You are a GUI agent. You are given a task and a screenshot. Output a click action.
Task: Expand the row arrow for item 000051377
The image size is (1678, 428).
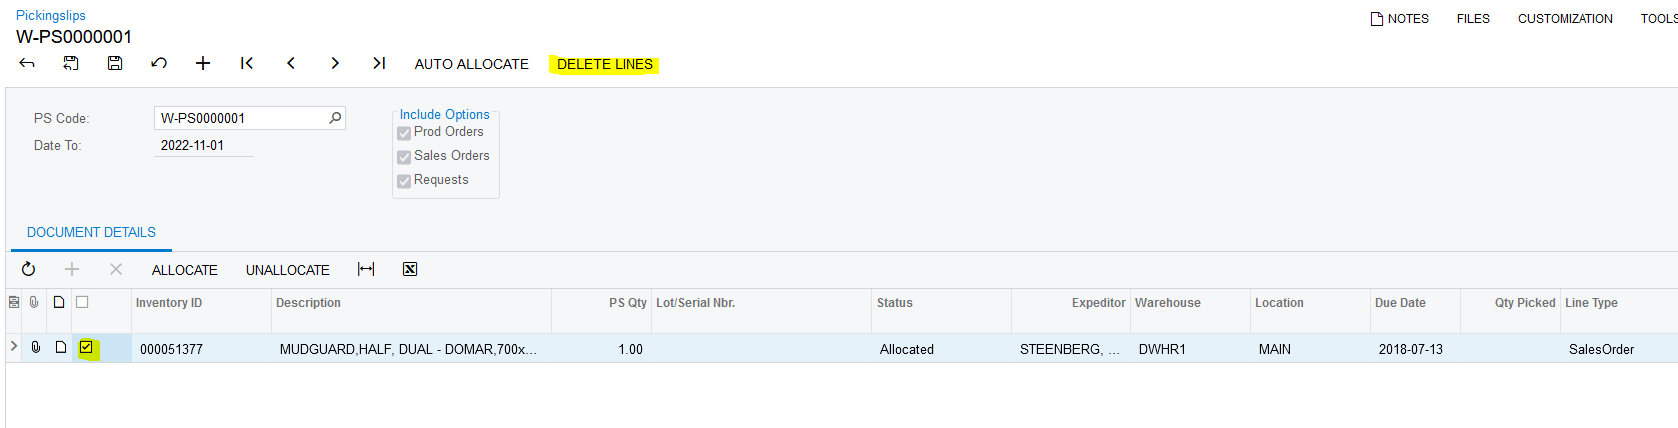(14, 346)
